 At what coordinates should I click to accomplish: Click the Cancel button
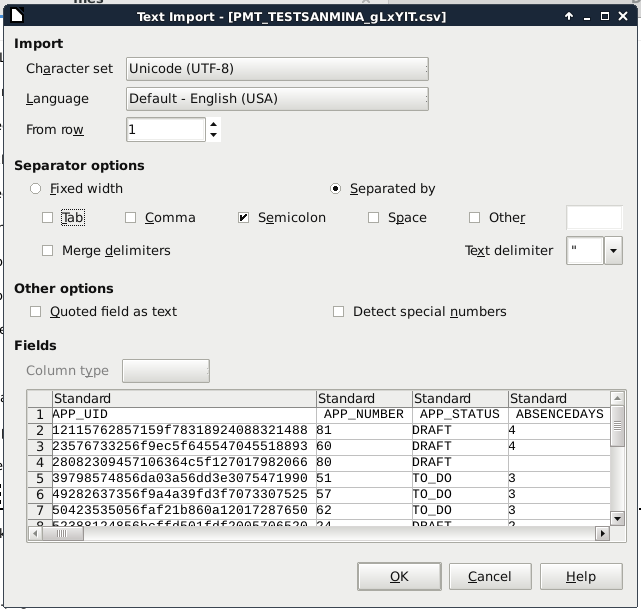tap(490, 577)
